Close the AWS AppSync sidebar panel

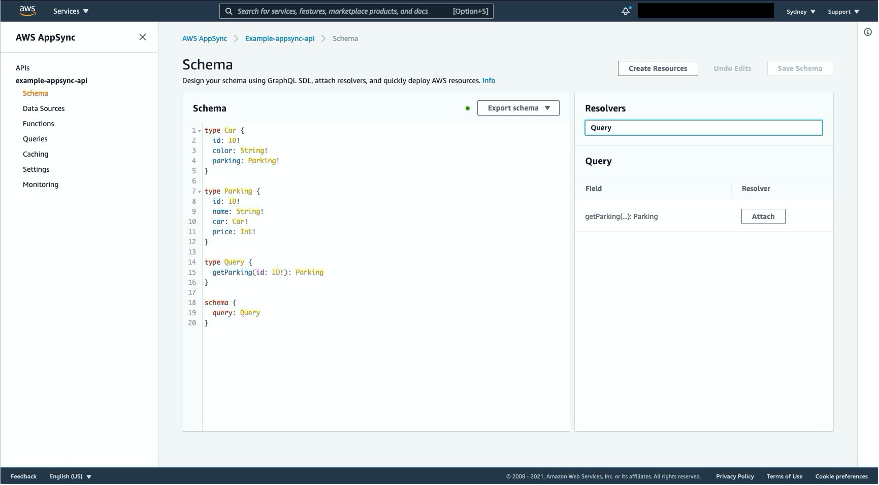click(x=142, y=37)
